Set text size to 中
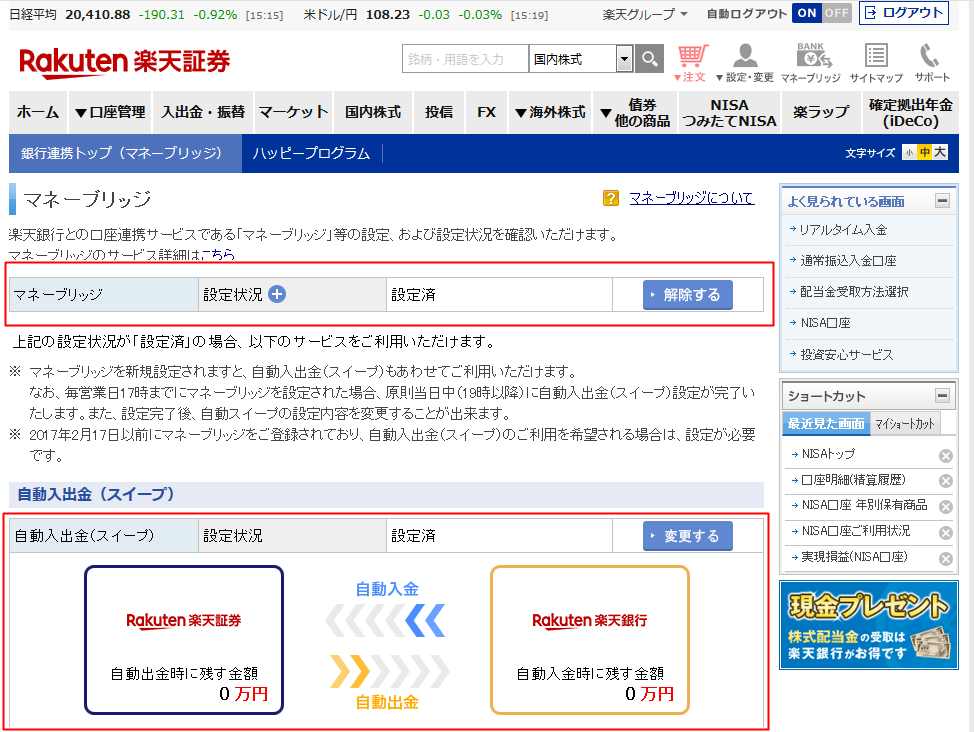Screen dimensions: 974x732 (x=925, y=152)
